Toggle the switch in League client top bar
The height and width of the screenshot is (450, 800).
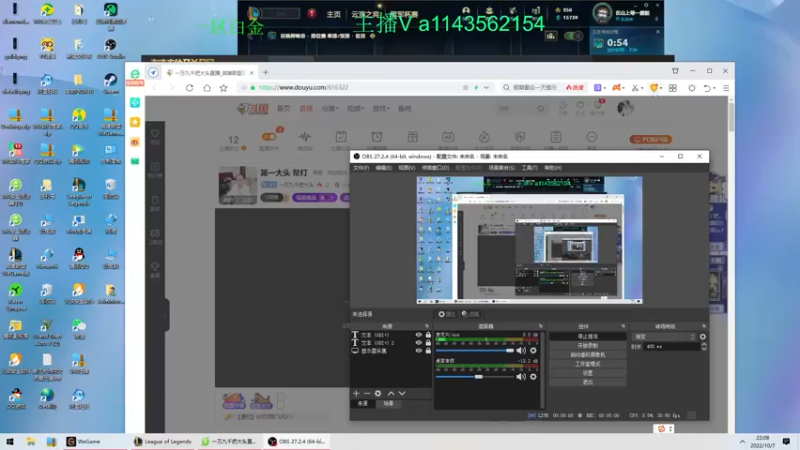click(573, 36)
